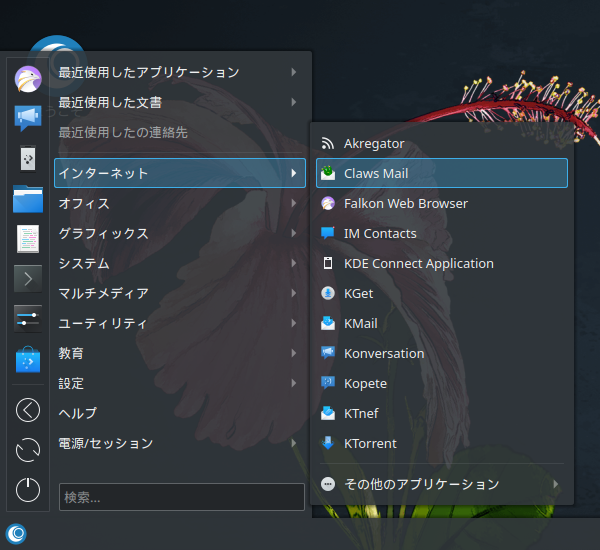Expand the インターネット submenu arrow

pos(294,173)
